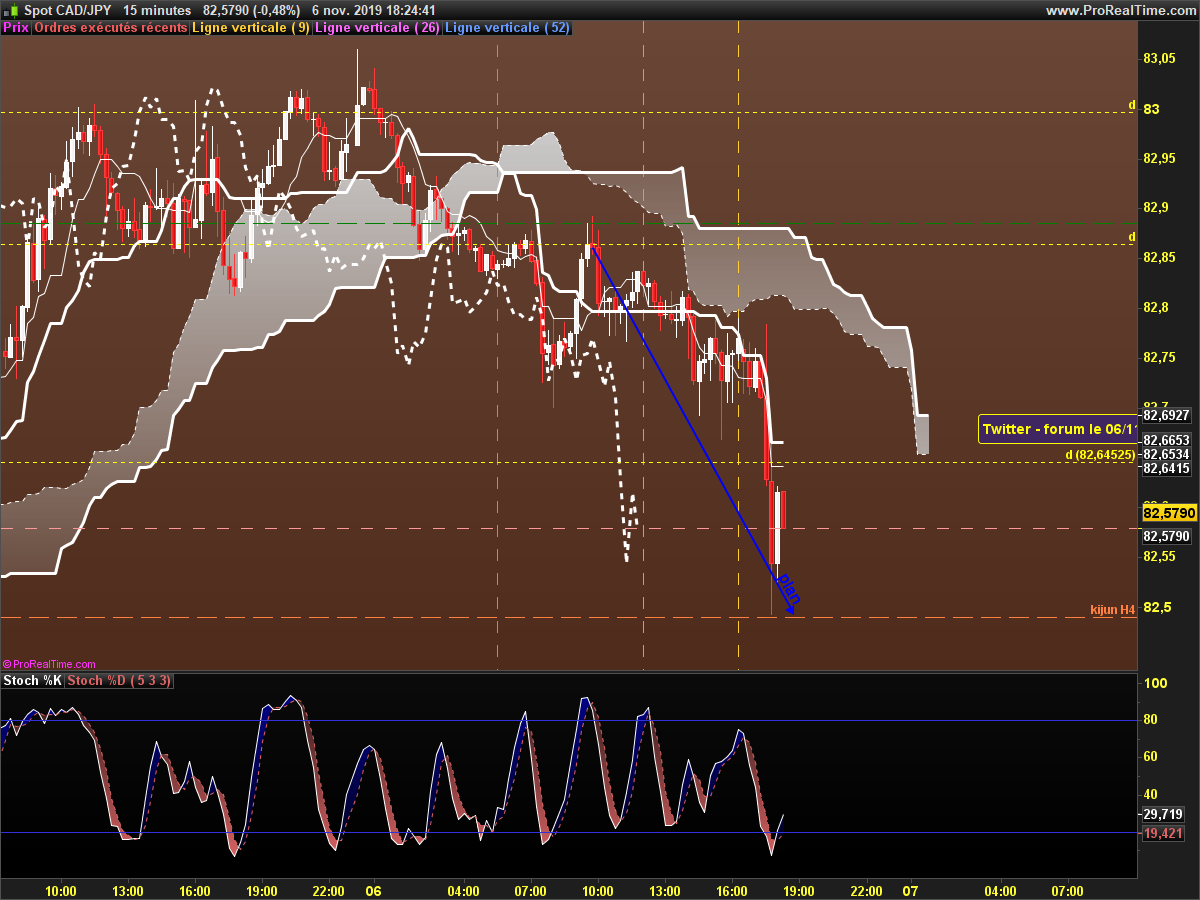This screenshot has height=900, width=1200.
Task: Select the Ligne verticale (9) label
Action: point(251,28)
